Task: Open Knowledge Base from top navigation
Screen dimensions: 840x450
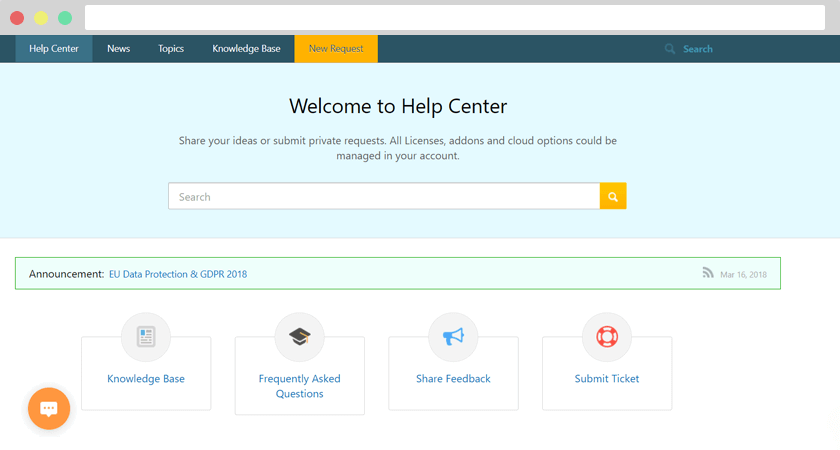Action: [246, 49]
